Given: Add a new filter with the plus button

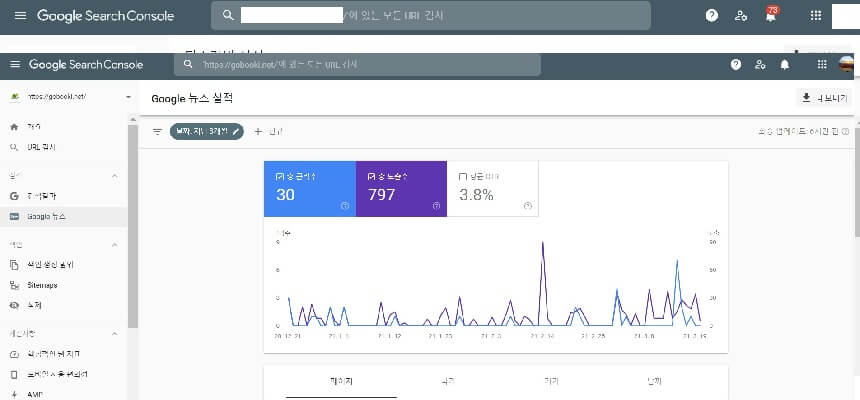Looking at the screenshot, I should (x=268, y=132).
